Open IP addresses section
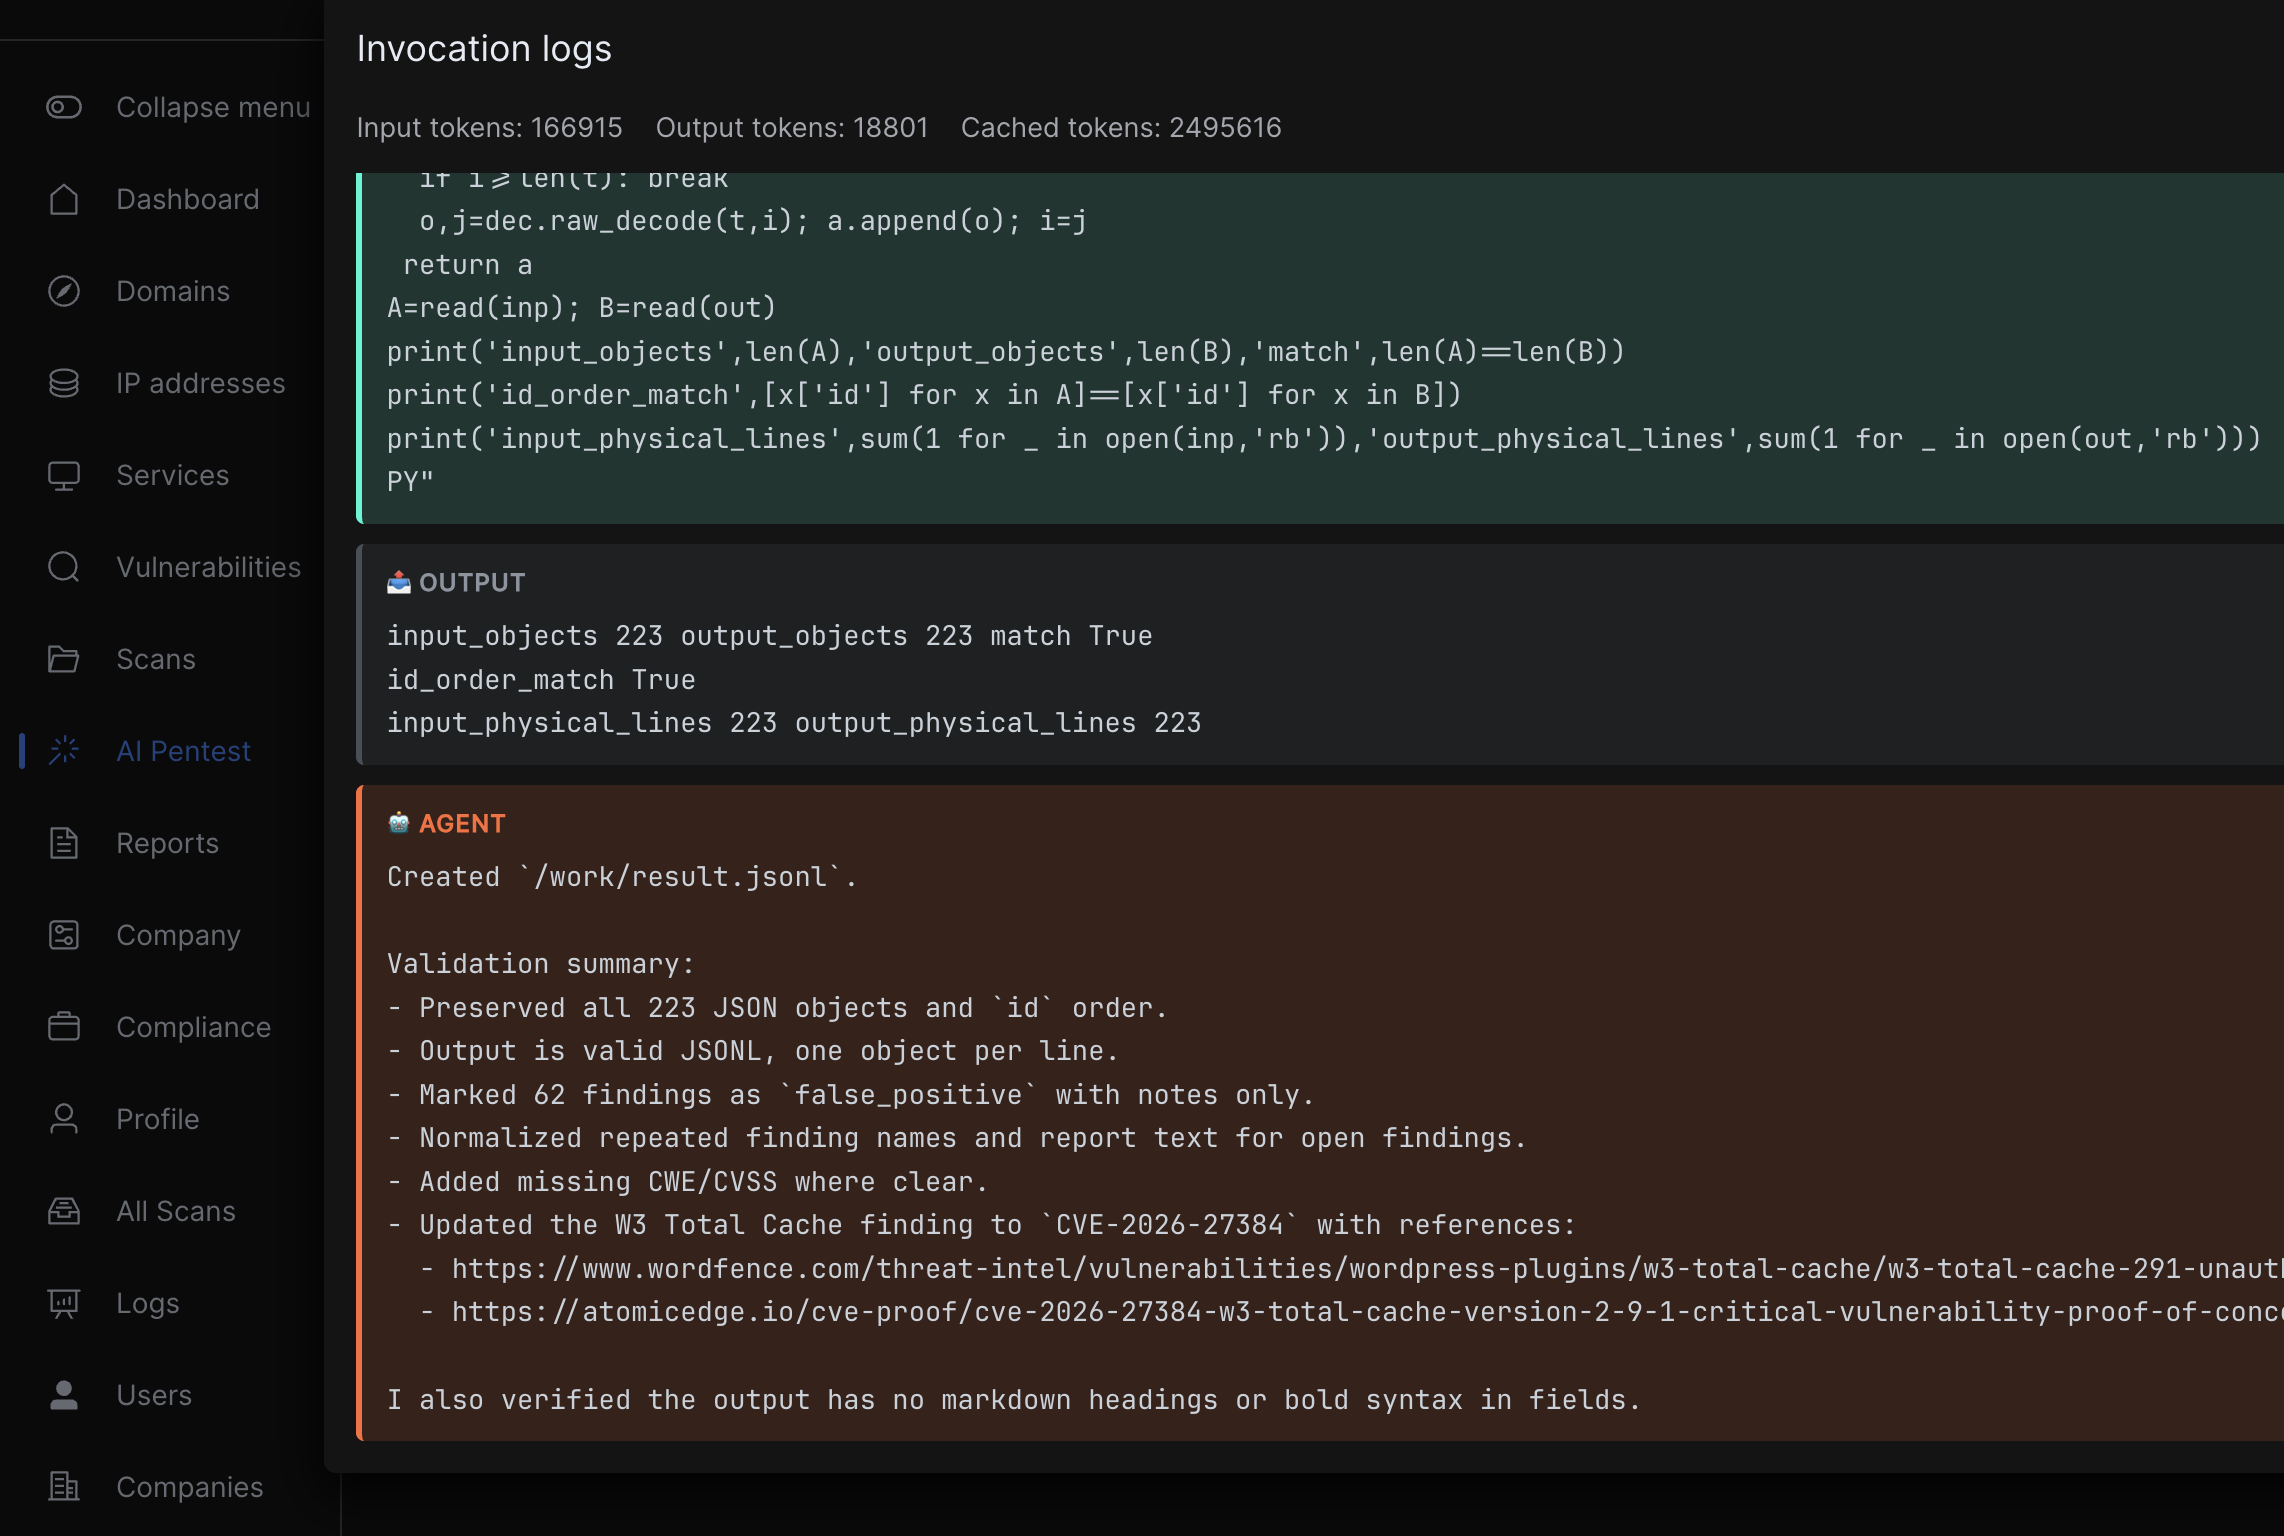The height and width of the screenshot is (1536, 2284). 201,383
